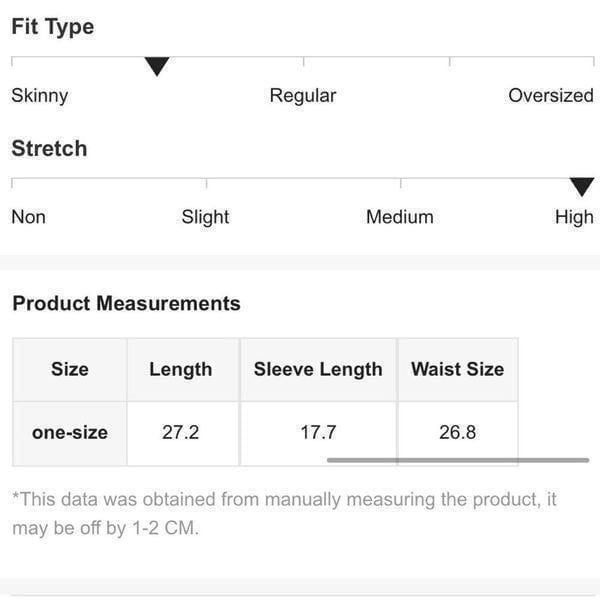Click the Size column header
The width and height of the screenshot is (600, 600).
pyautogui.click(x=70, y=370)
